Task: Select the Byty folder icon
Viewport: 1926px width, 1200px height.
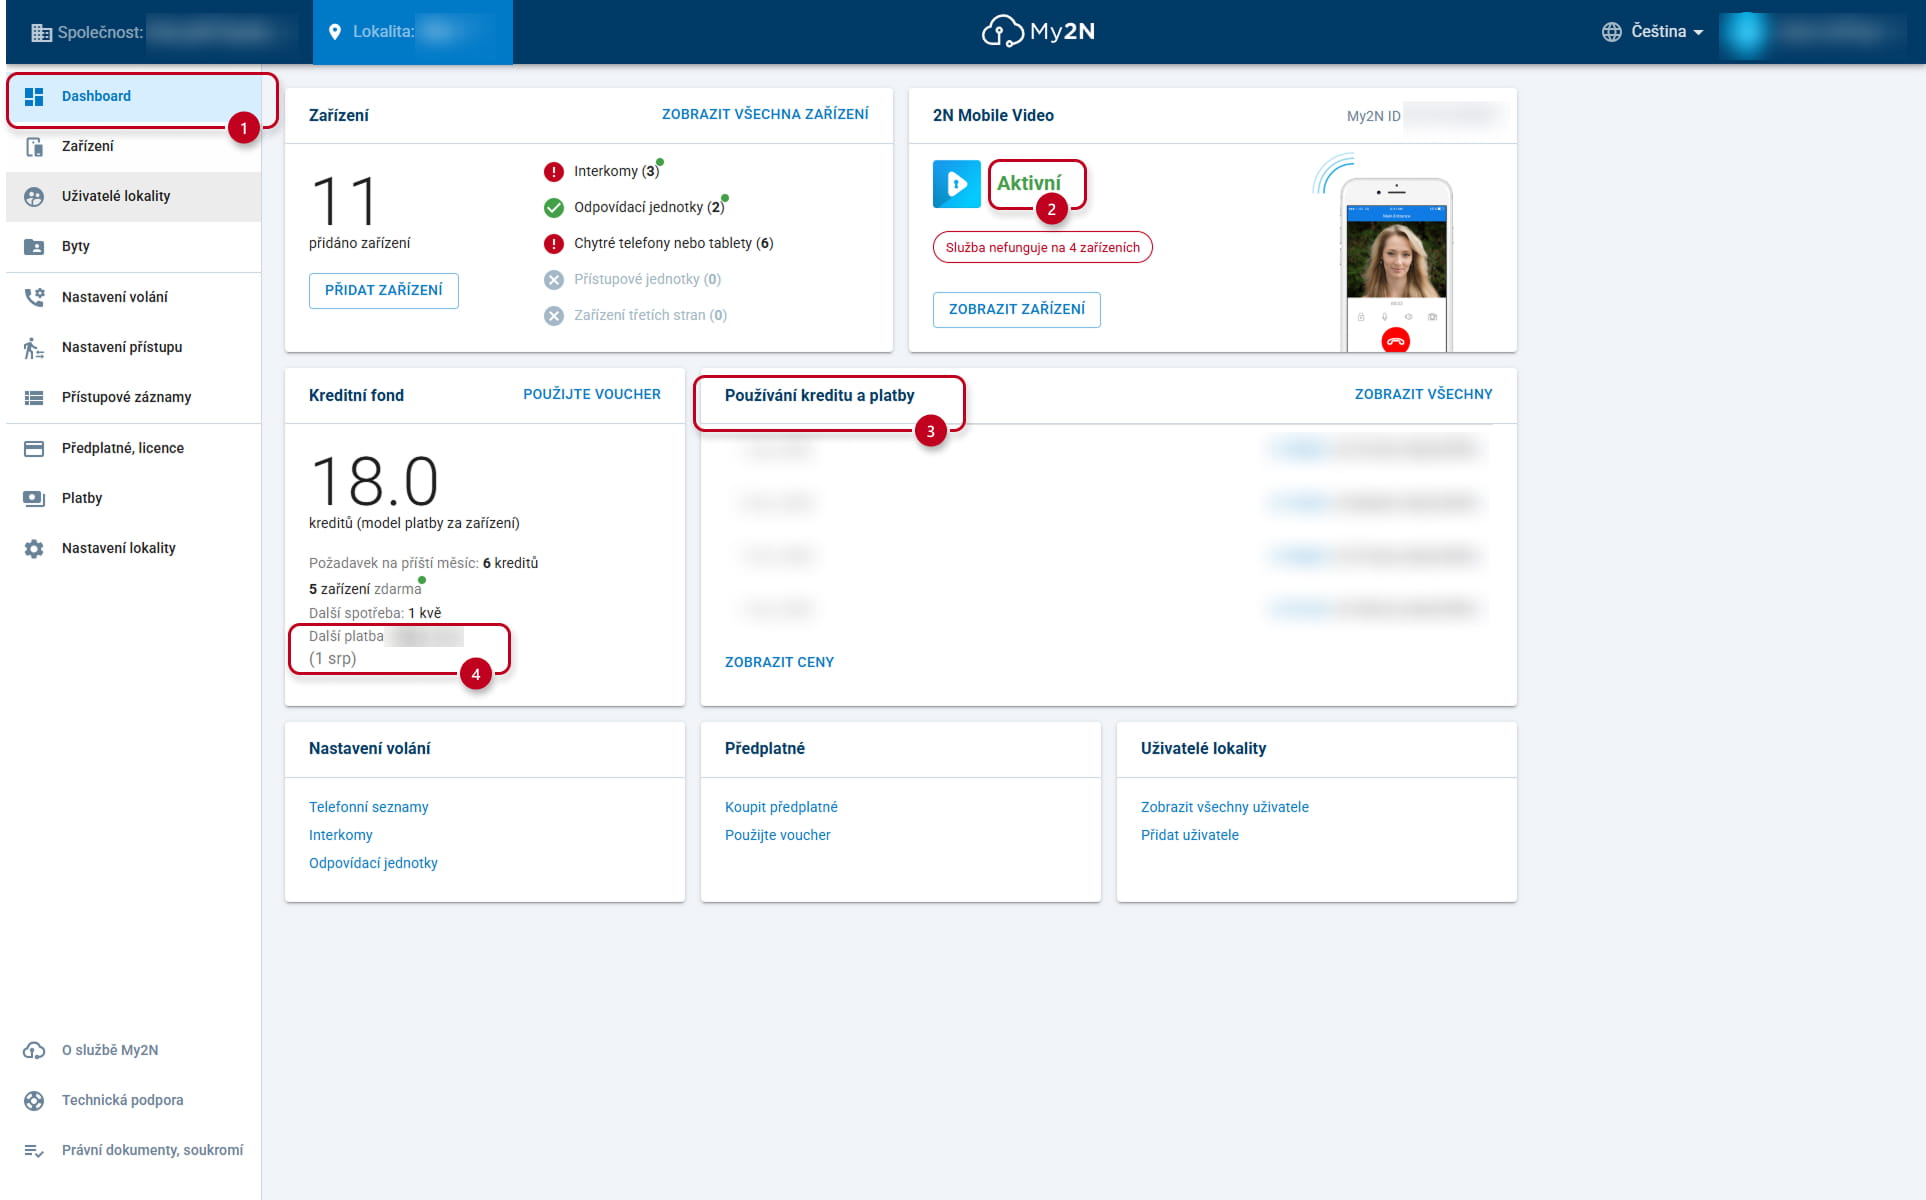Action: [x=34, y=246]
